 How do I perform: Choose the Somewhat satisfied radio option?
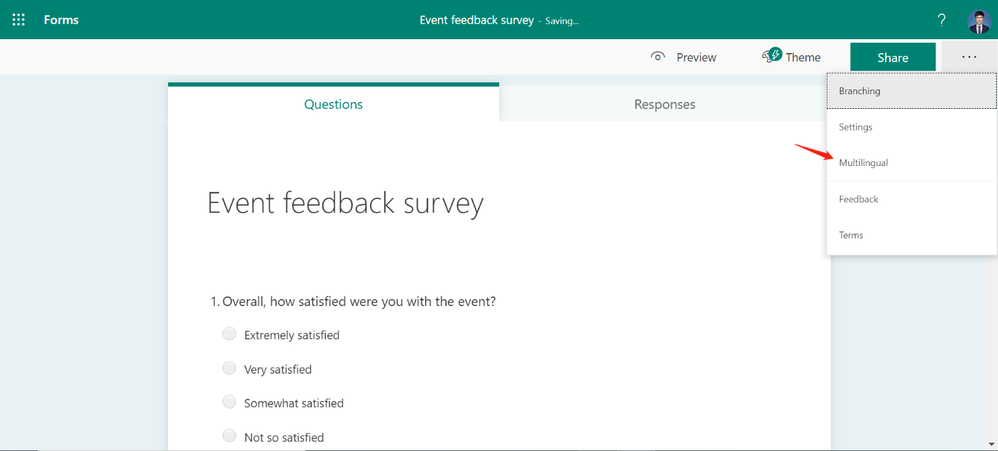230,403
